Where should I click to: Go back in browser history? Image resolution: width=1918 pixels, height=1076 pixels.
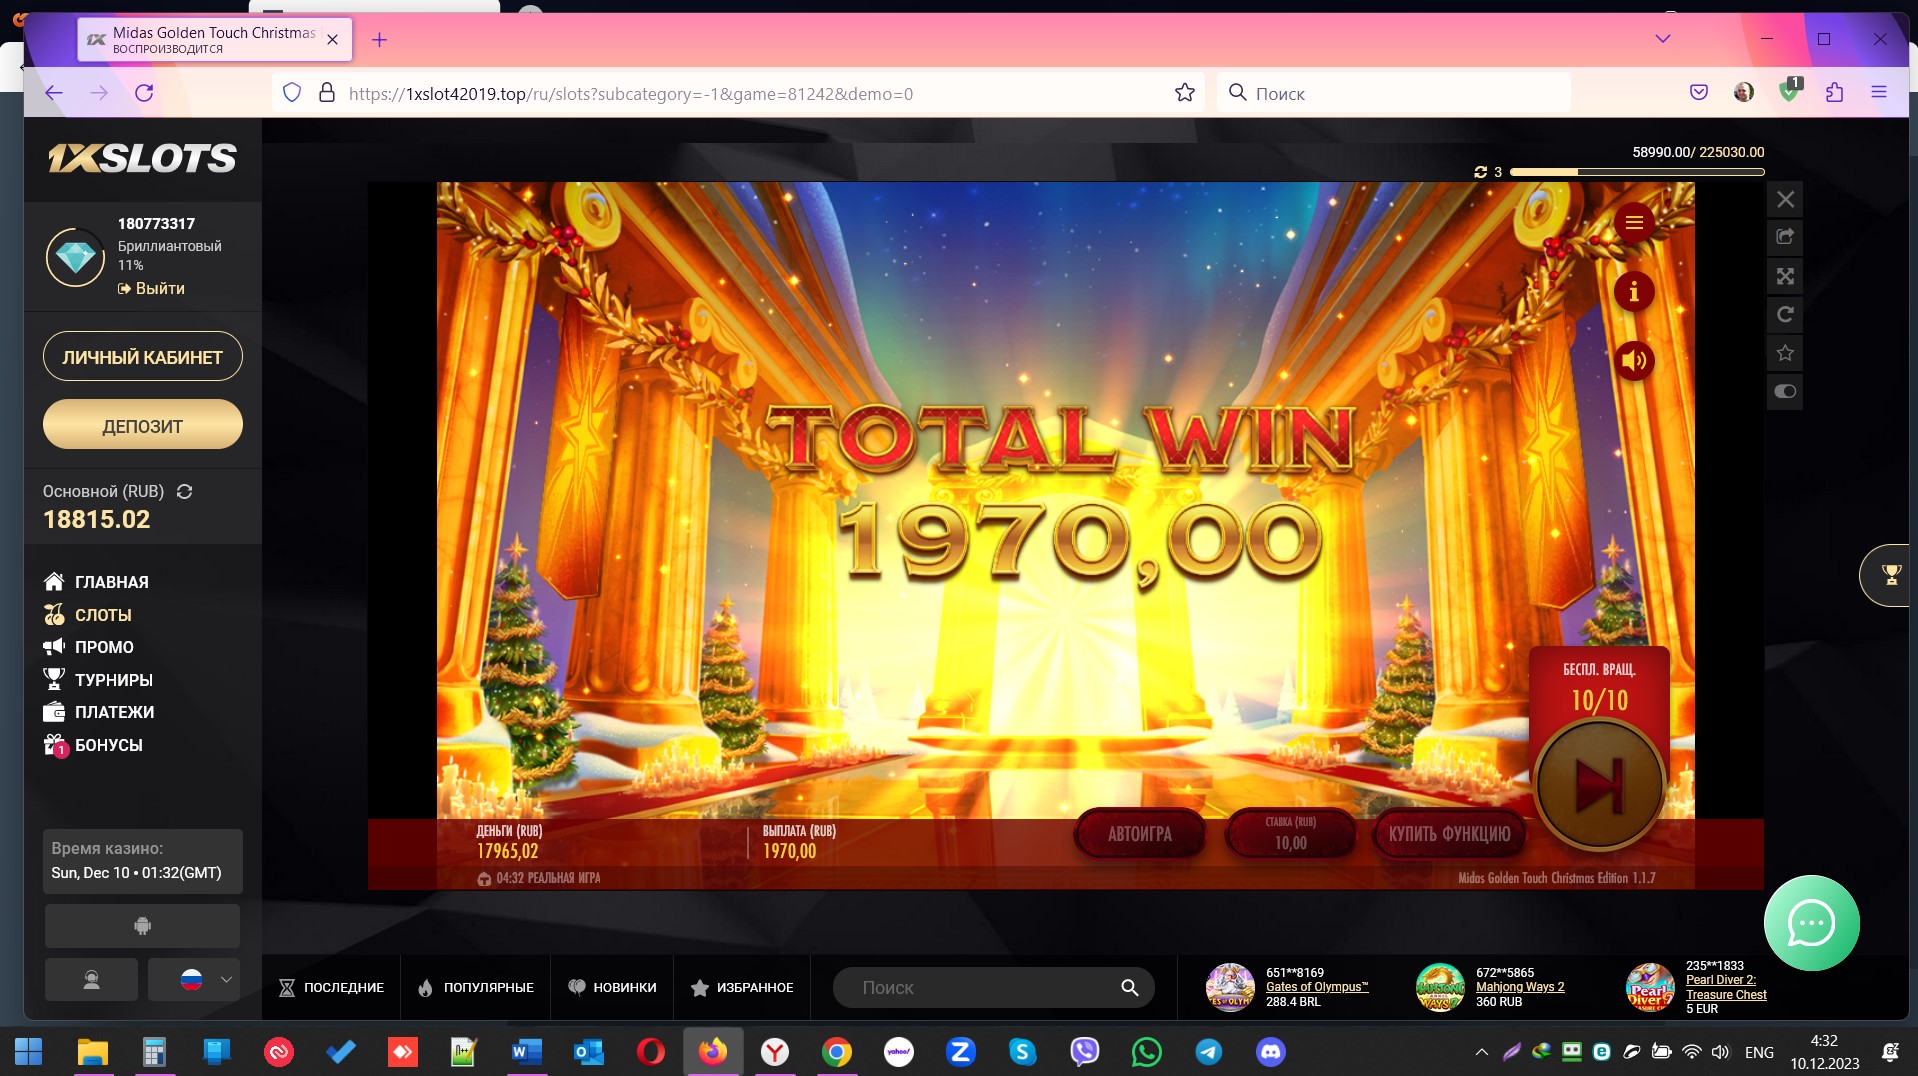click(x=54, y=93)
